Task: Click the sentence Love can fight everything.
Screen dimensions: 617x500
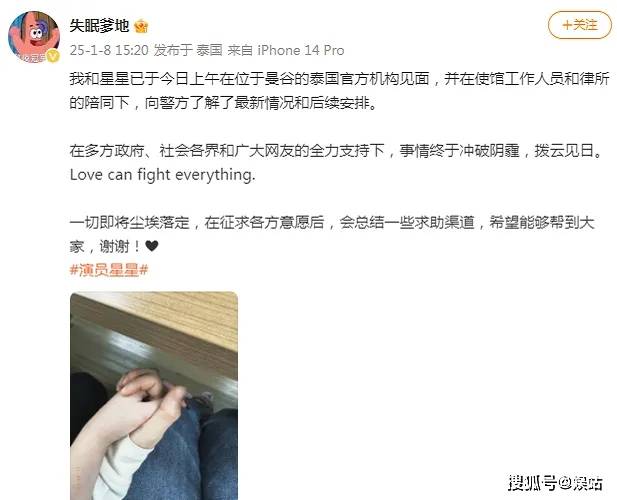Action: [163, 175]
